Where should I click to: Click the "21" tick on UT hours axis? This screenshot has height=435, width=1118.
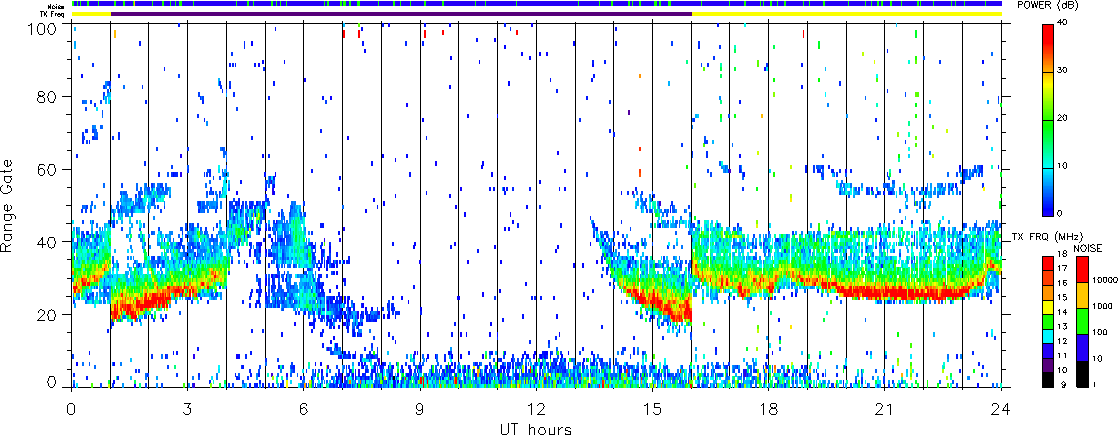pyautogui.click(x=885, y=409)
